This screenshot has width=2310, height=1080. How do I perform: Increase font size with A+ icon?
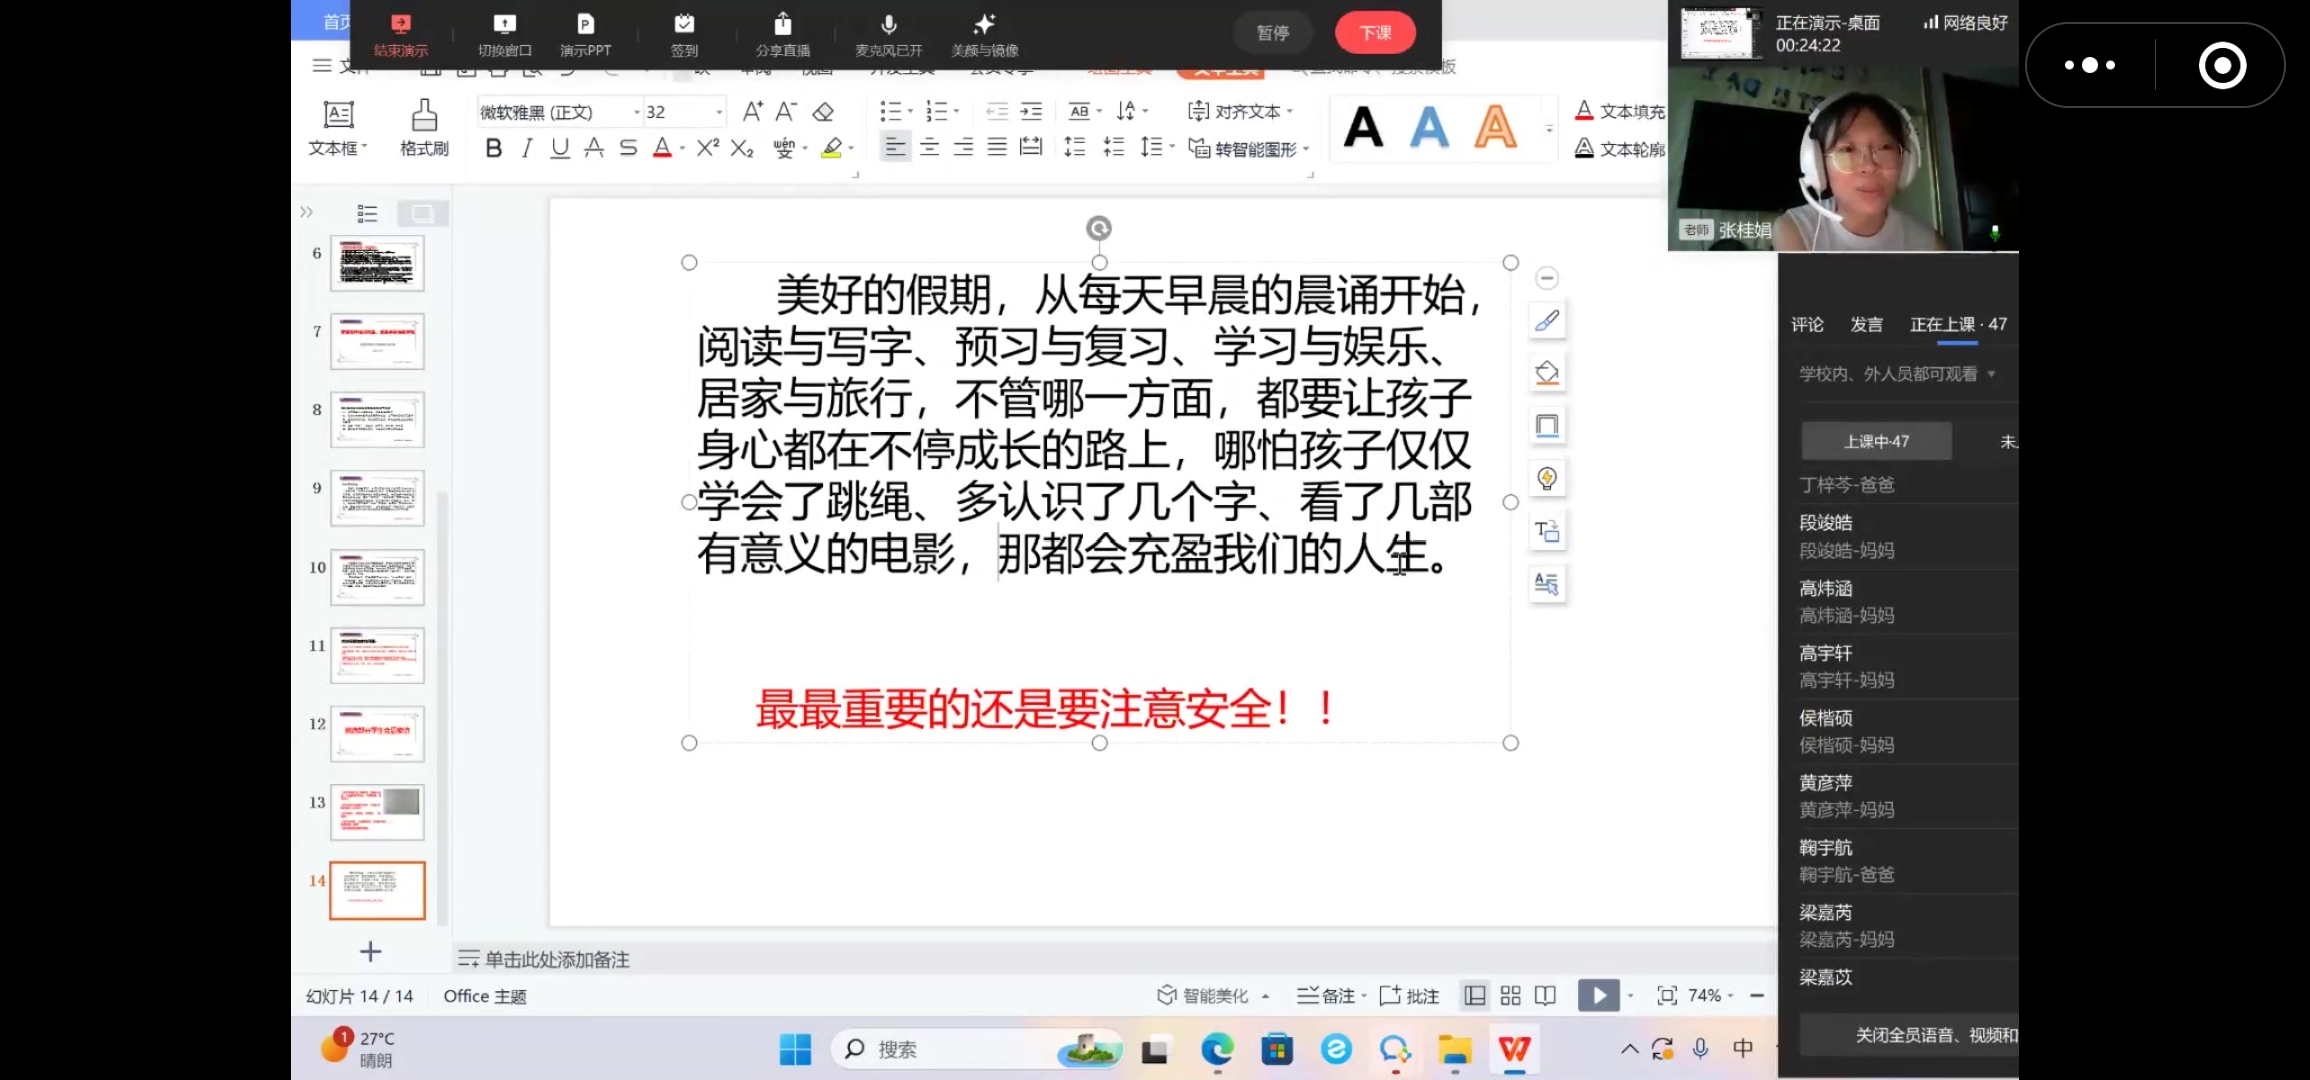(753, 111)
